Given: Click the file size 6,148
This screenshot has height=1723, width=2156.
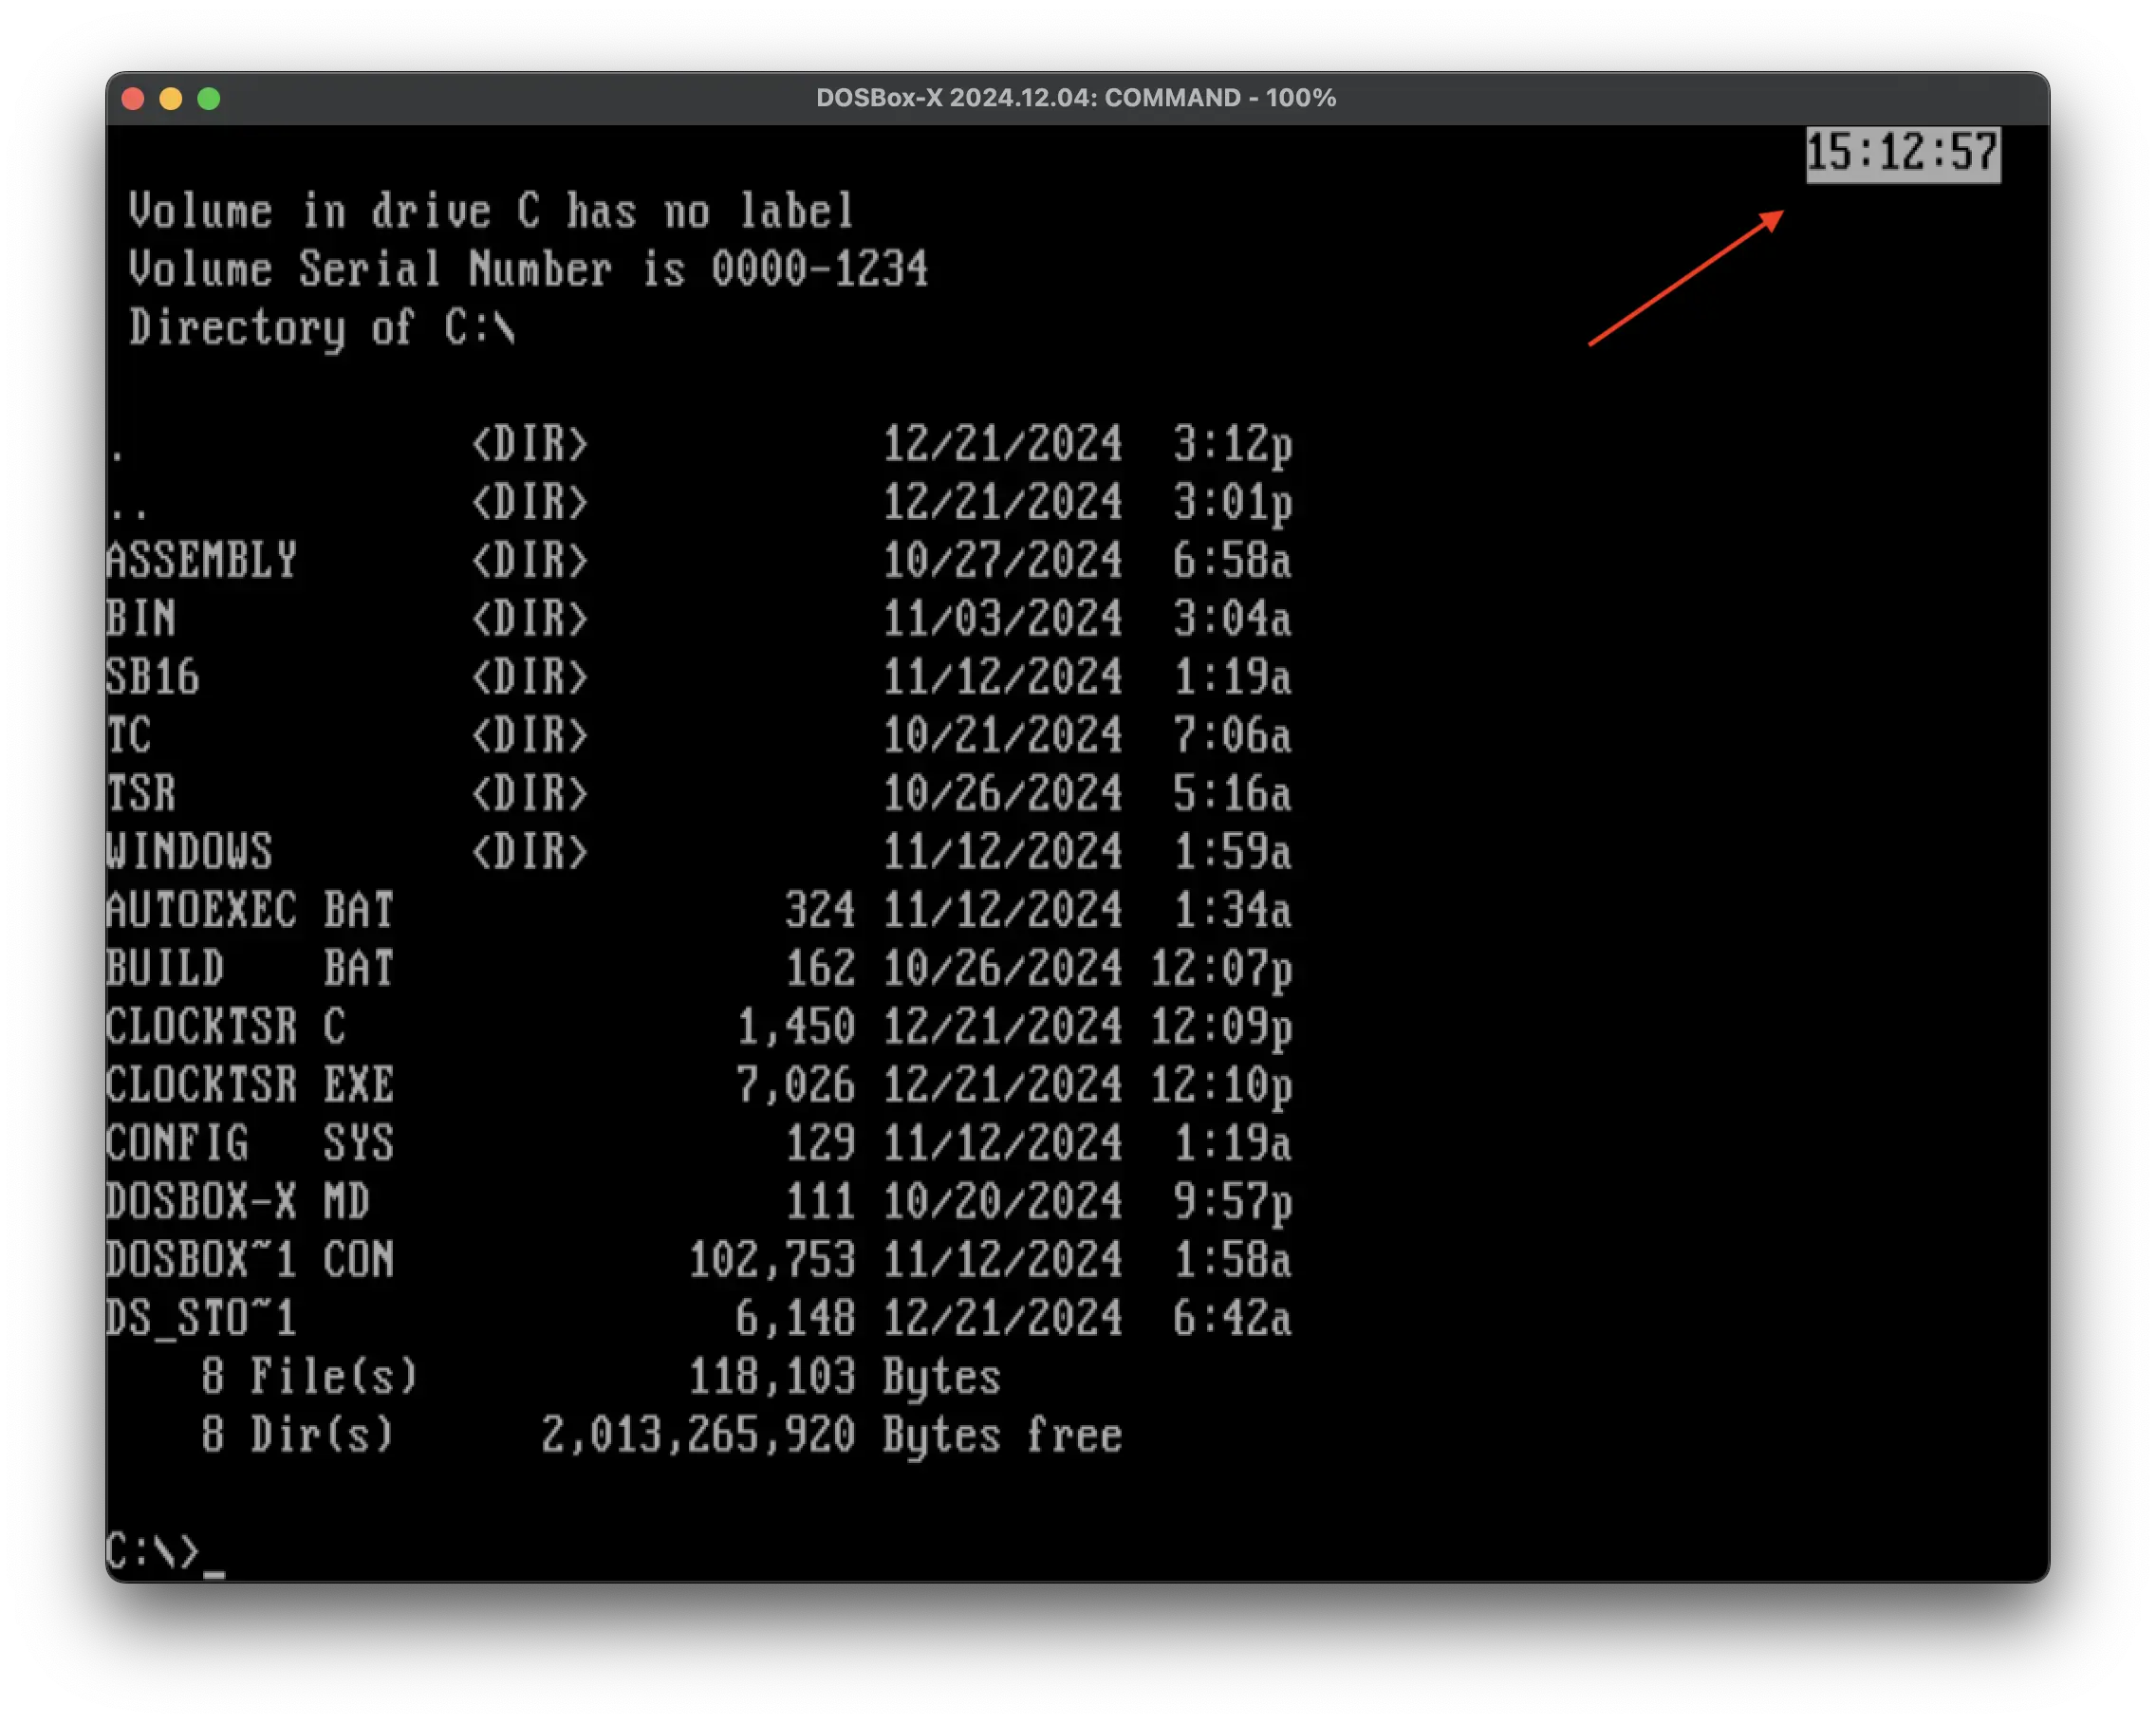Looking at the screenshot, I should click(796, 1318).
